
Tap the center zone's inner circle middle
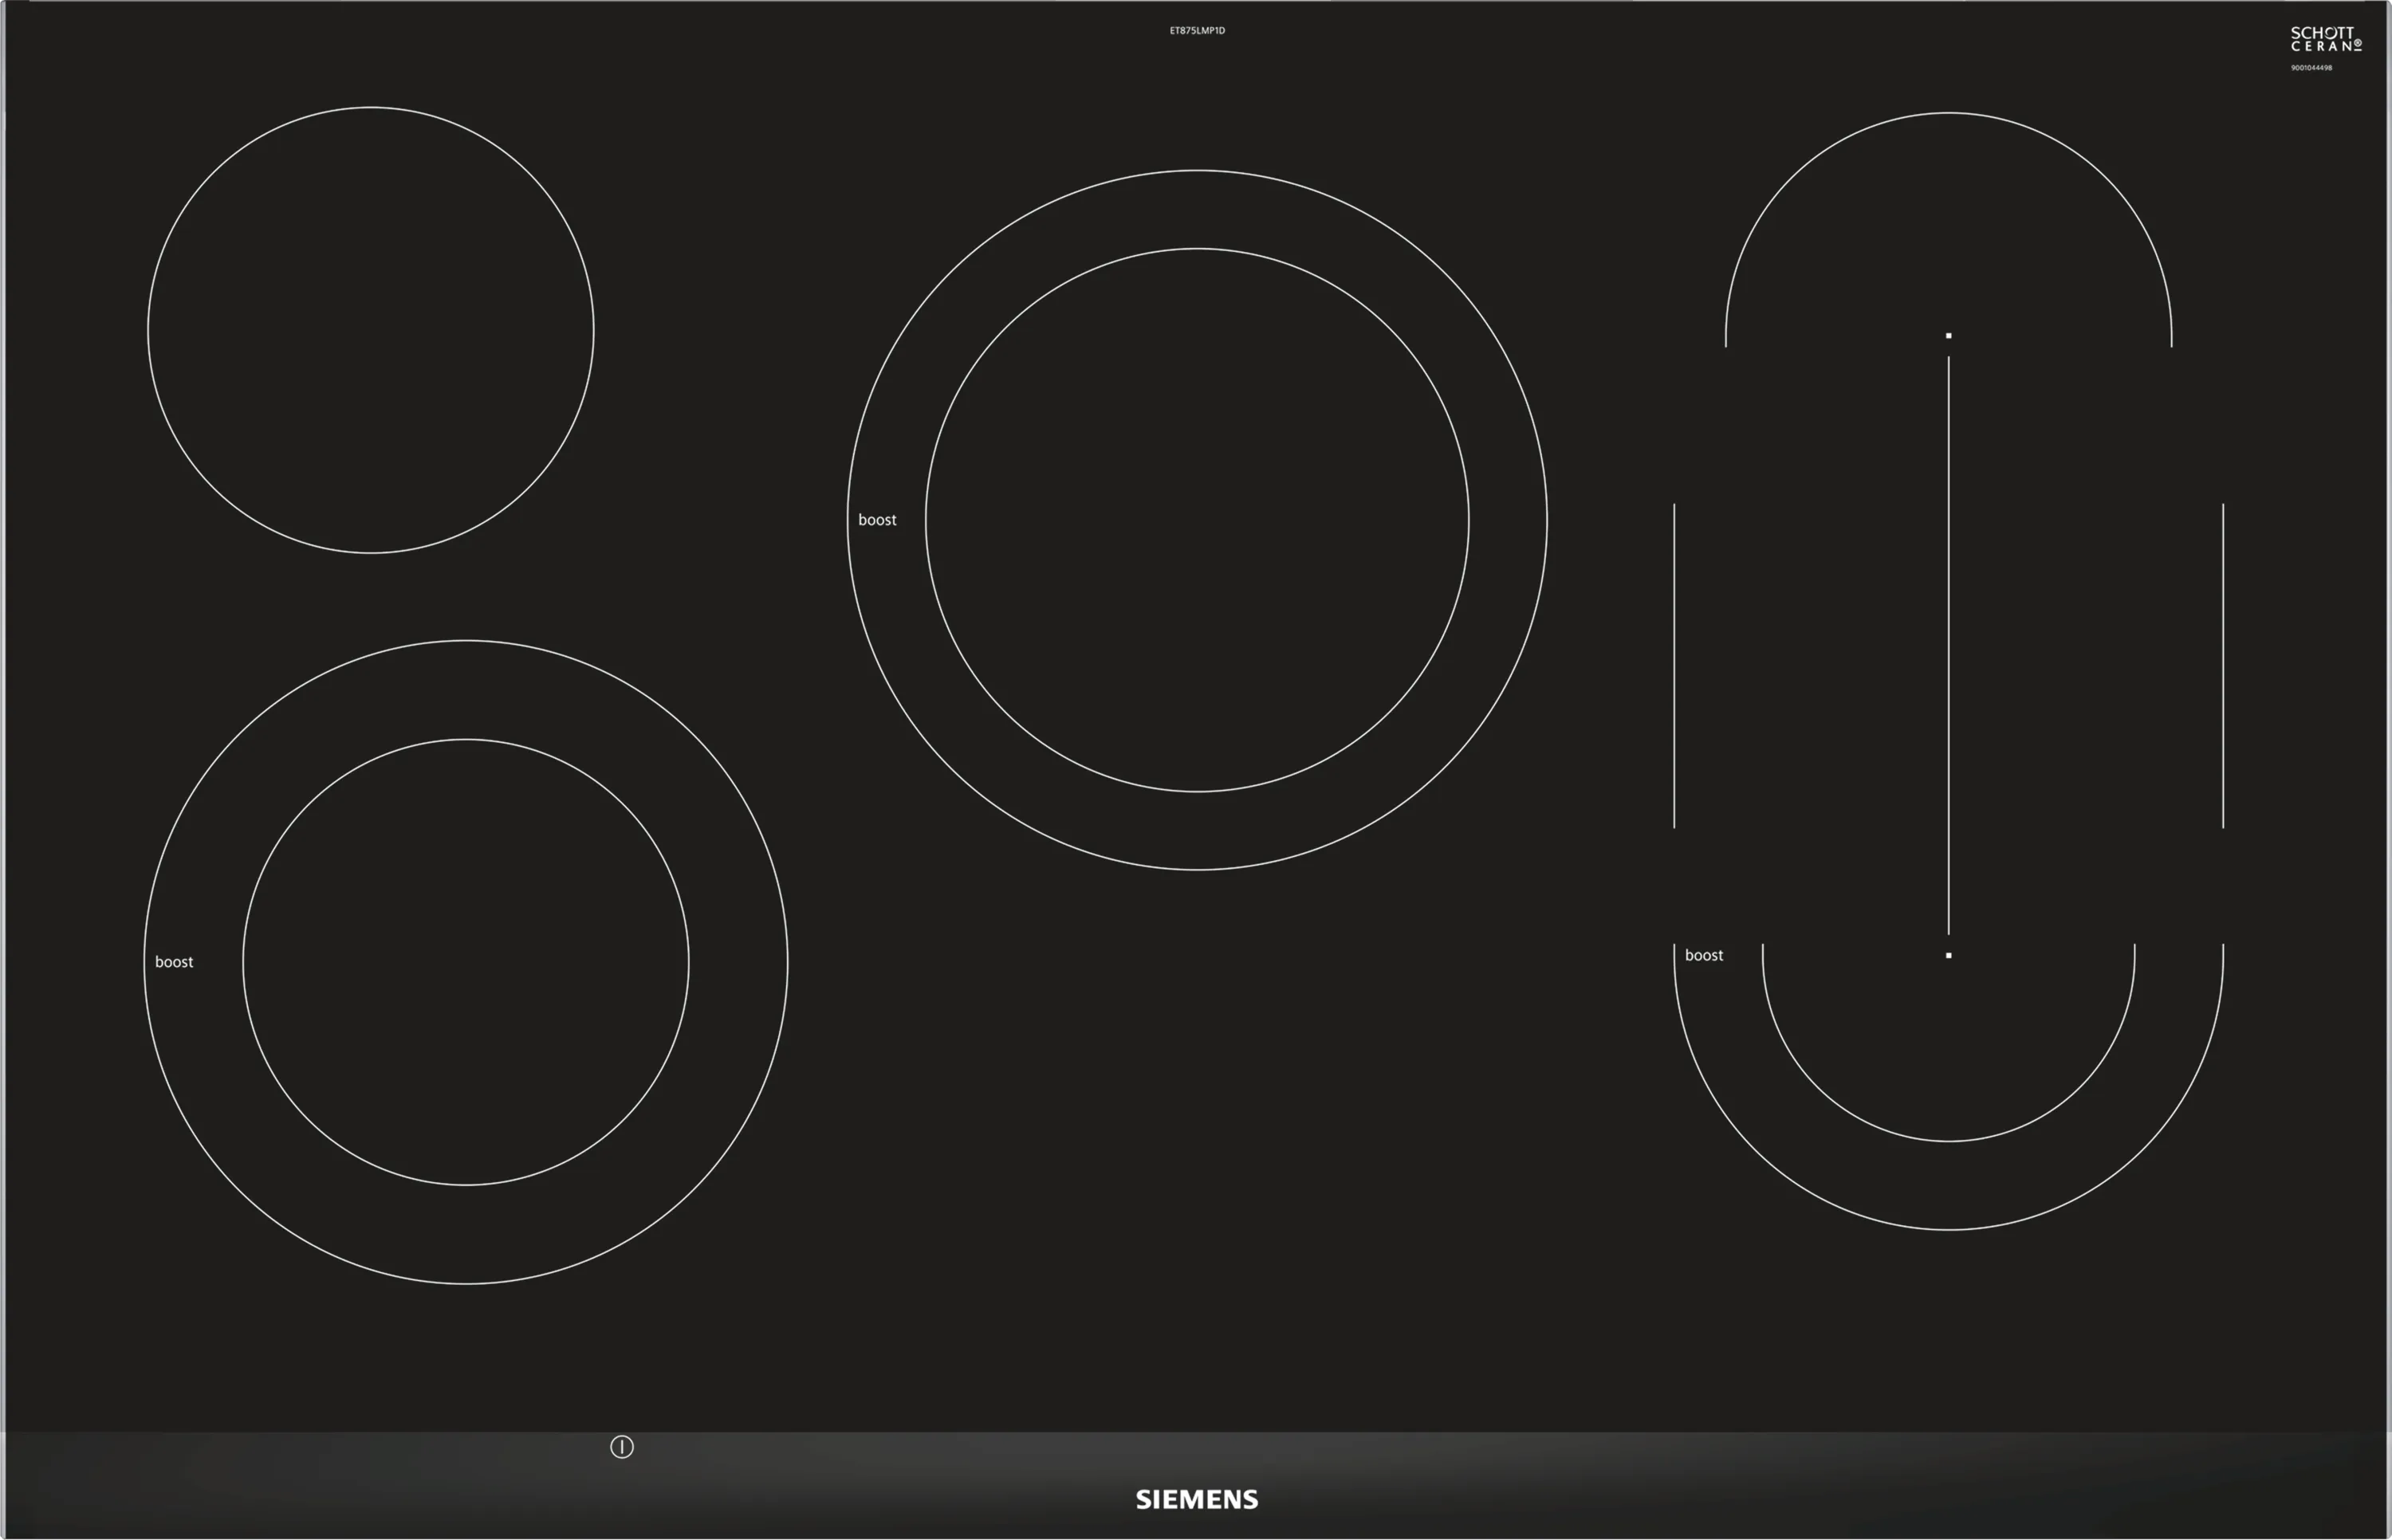1197,520
